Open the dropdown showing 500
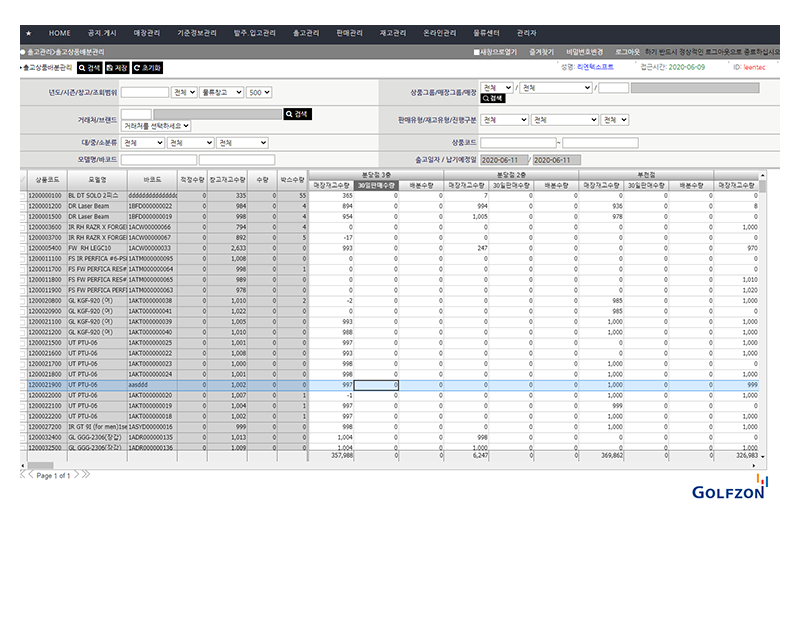The image size is (800, 640). [259, 92]
